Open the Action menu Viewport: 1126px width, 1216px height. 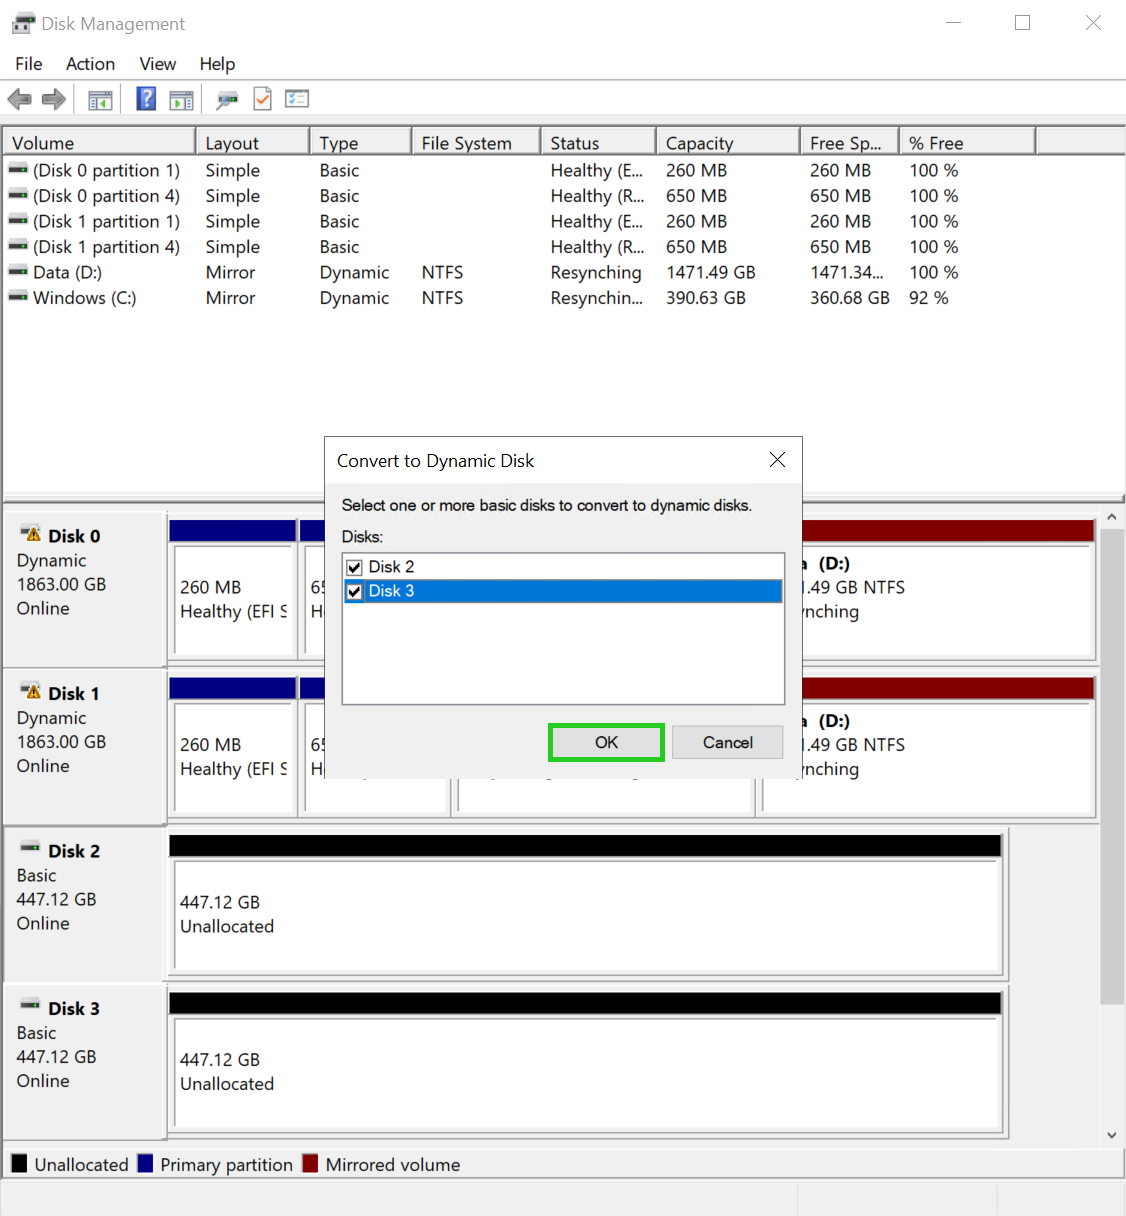90,63
